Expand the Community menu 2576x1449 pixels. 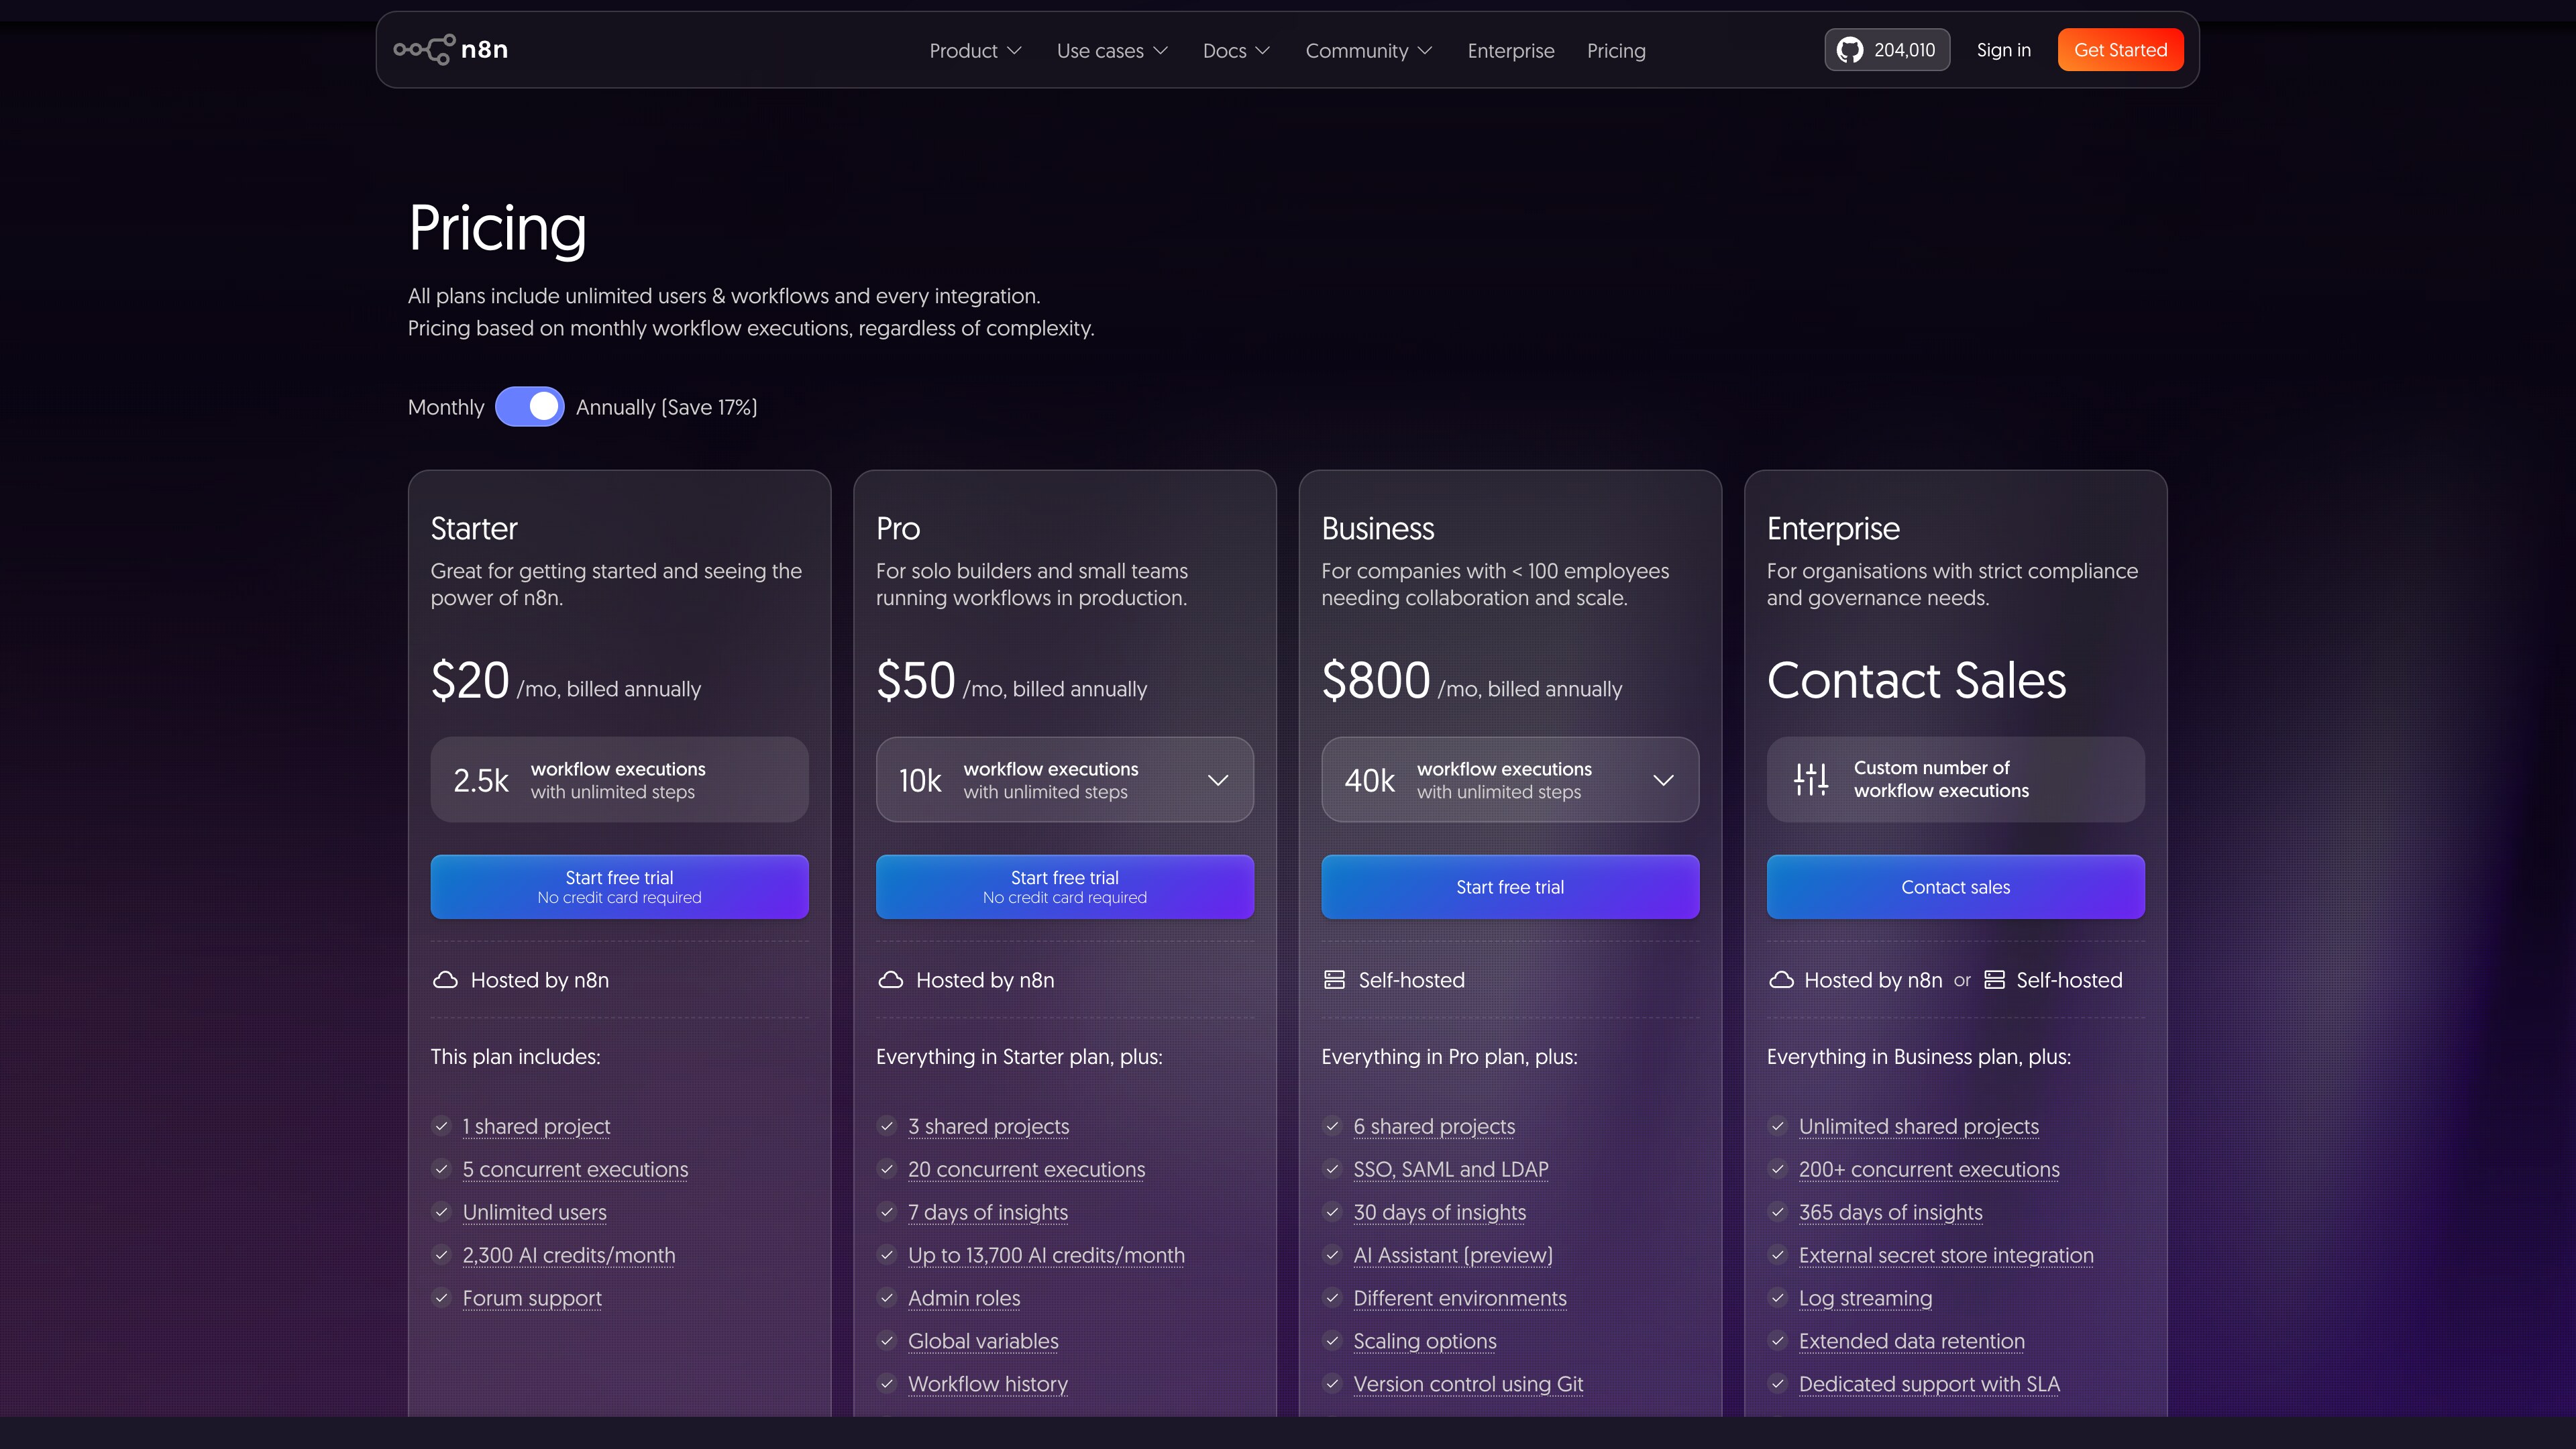point(1369,50)
